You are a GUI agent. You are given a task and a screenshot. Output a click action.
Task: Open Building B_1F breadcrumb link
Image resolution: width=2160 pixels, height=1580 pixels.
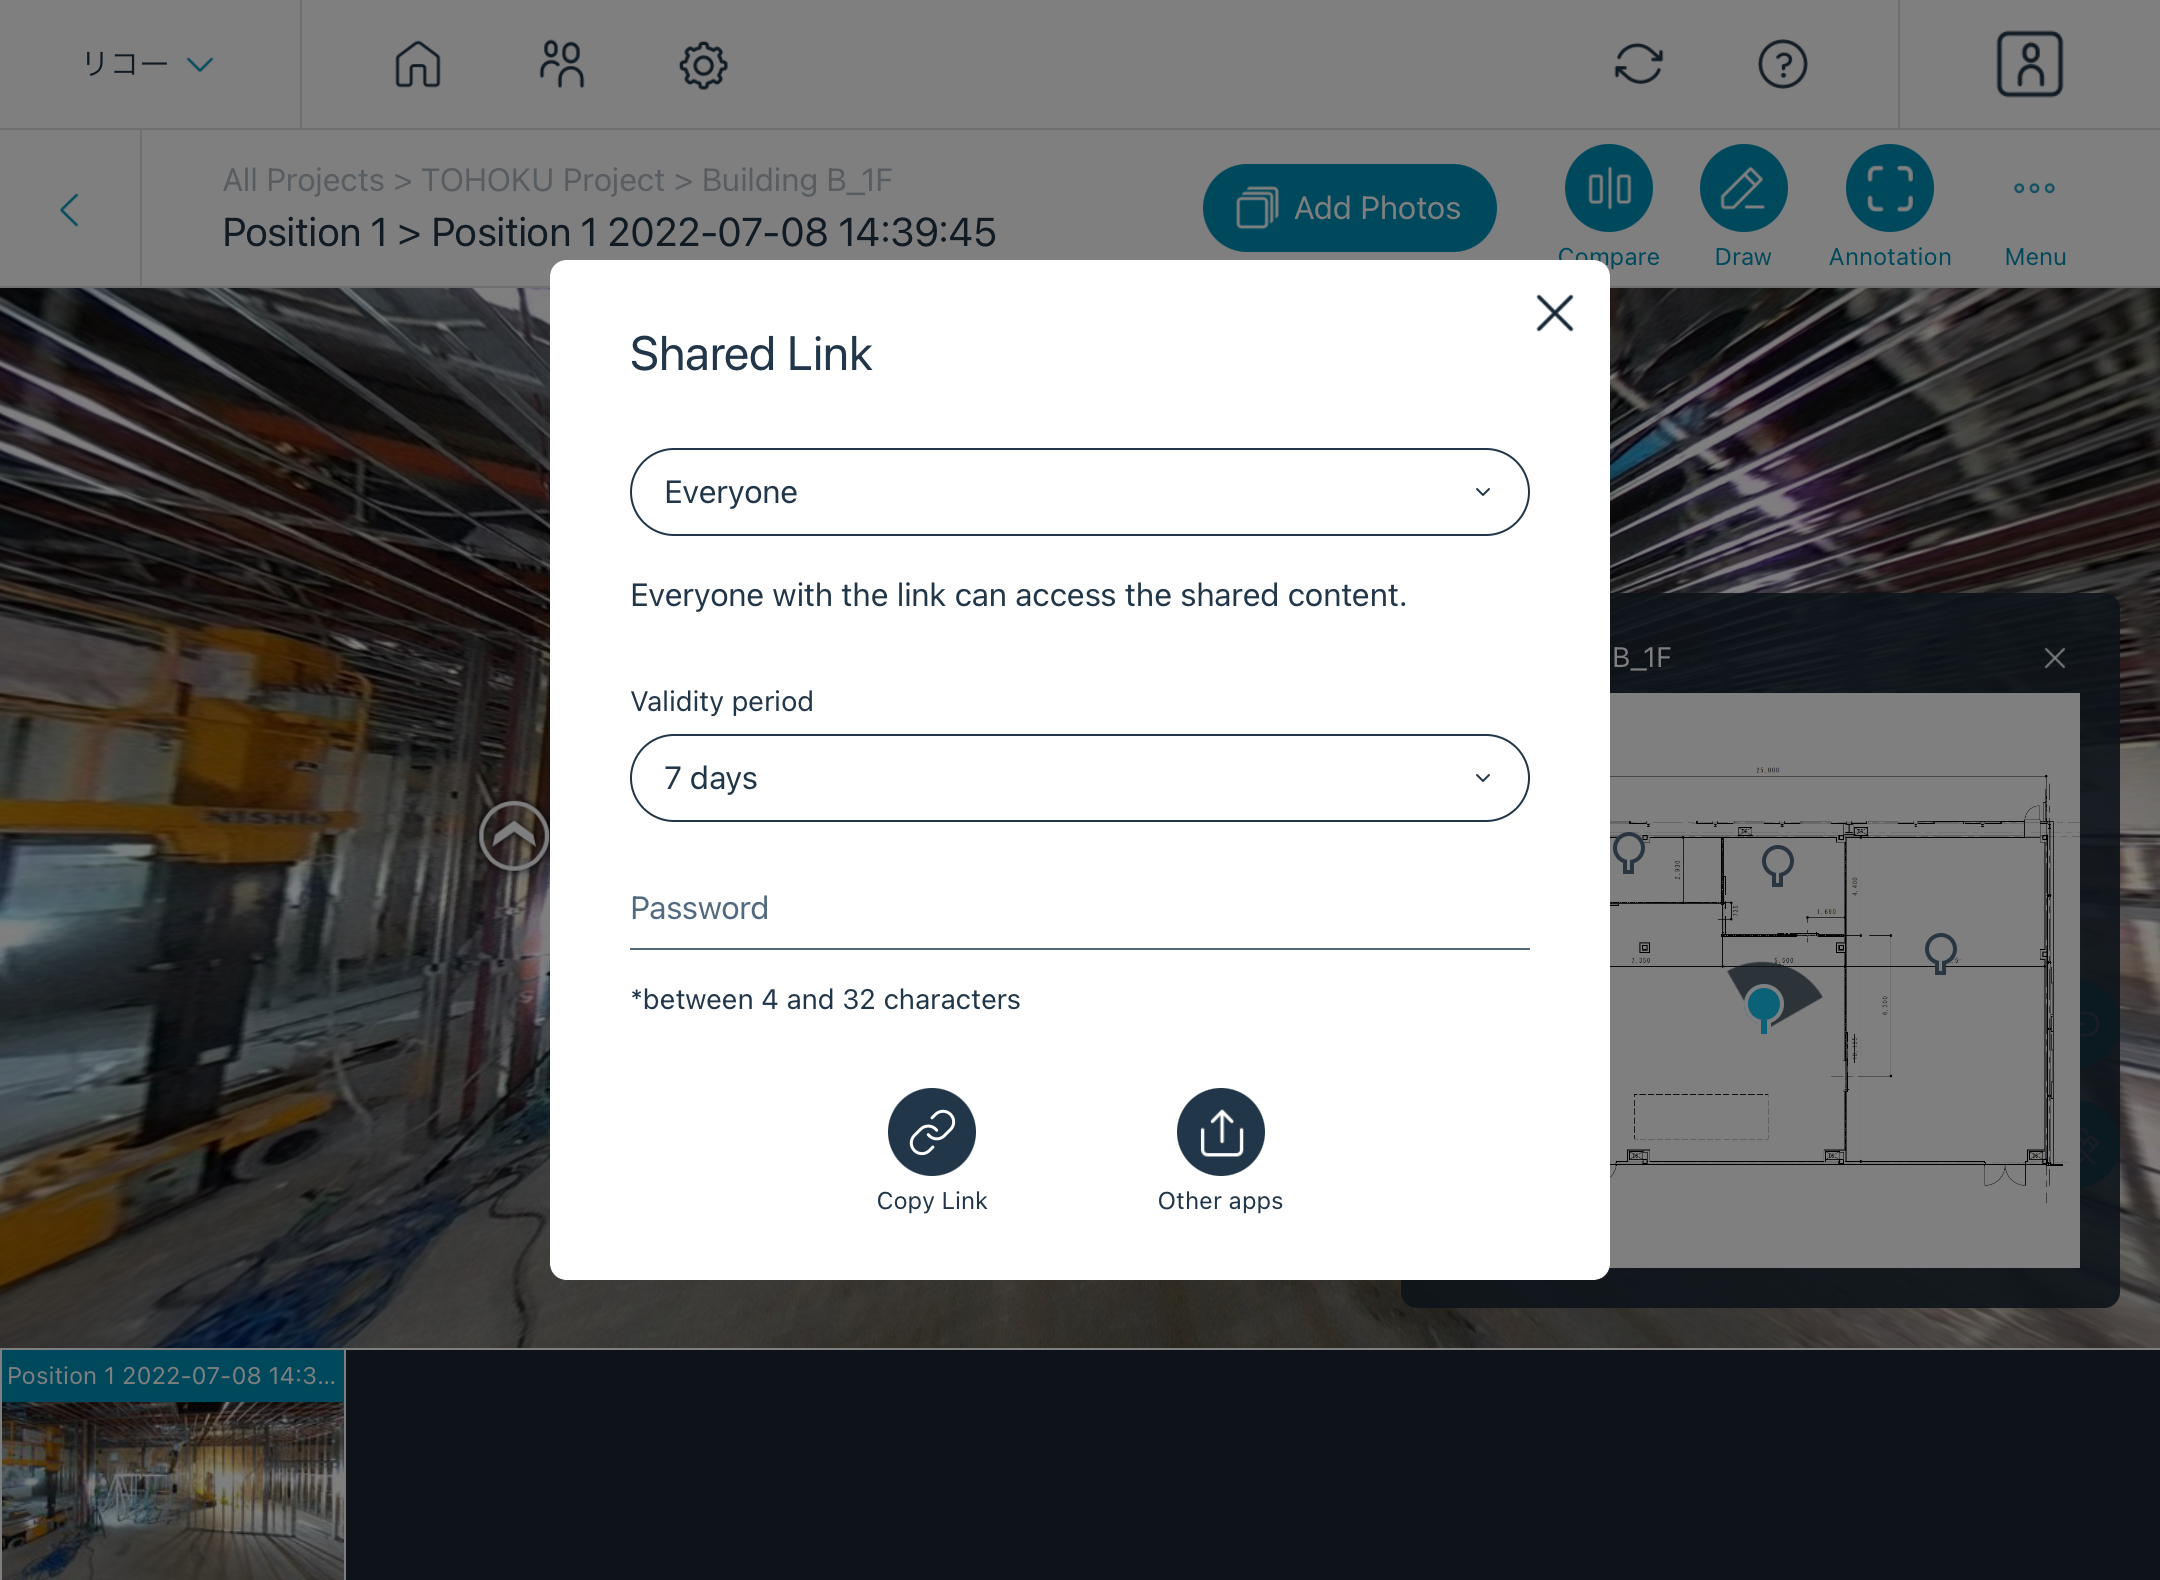coord(797,180)
